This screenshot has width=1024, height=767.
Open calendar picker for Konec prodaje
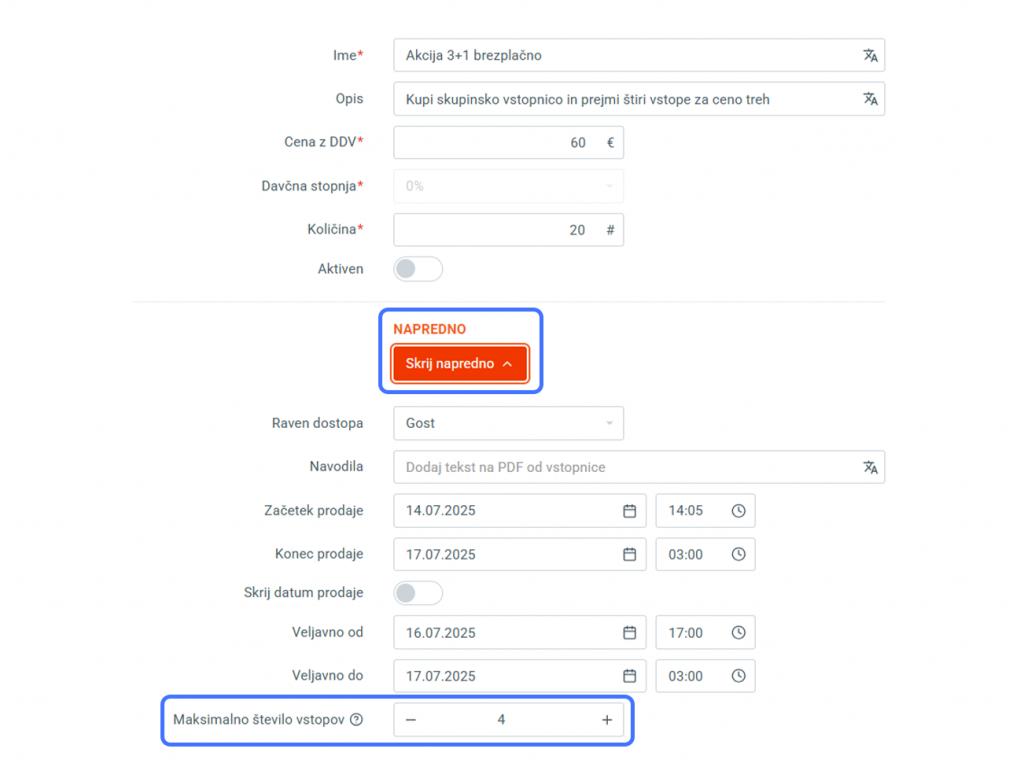point(630,555)
